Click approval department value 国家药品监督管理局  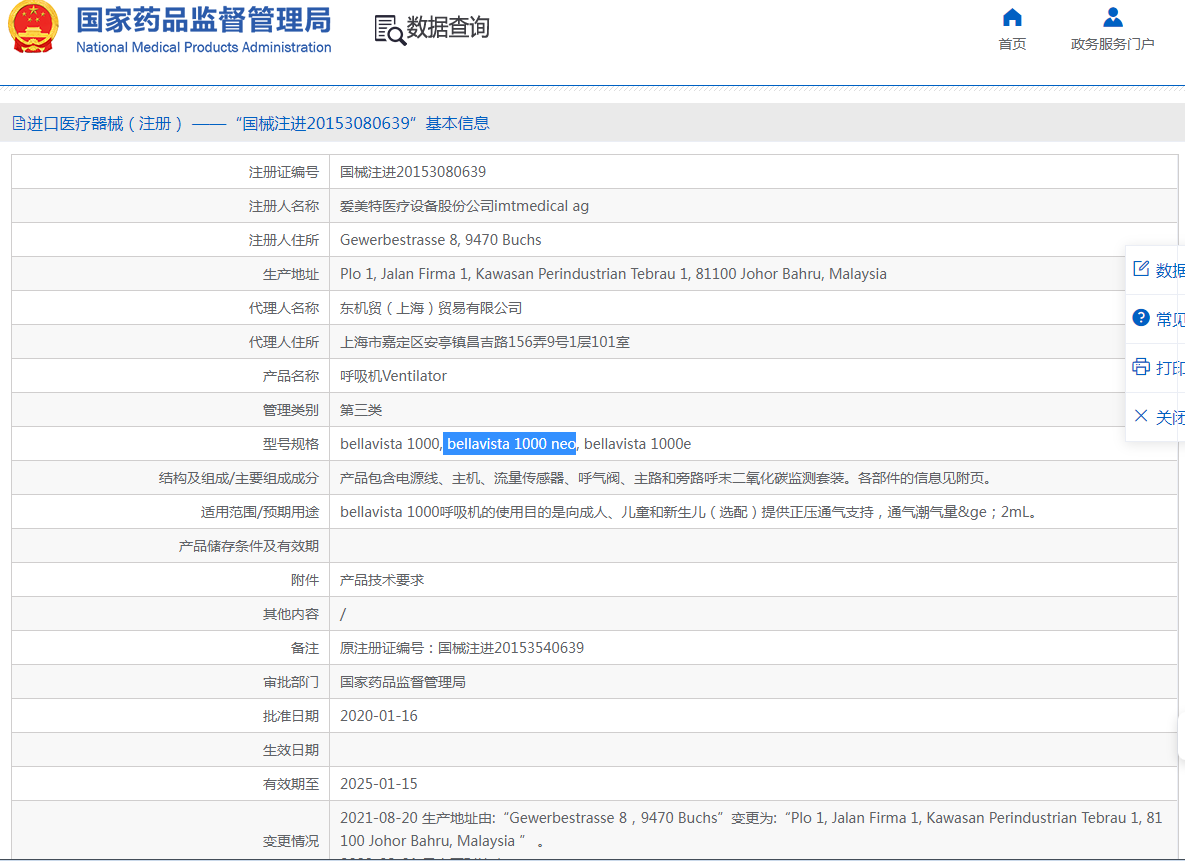pos(403,682)
